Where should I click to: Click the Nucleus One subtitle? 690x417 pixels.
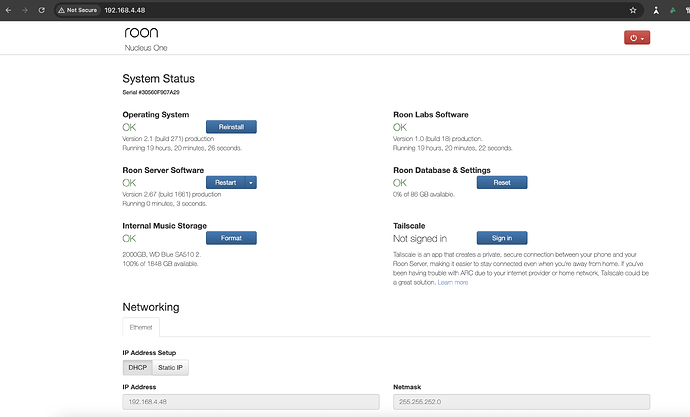pyautogui.click(x=146, y=48)
